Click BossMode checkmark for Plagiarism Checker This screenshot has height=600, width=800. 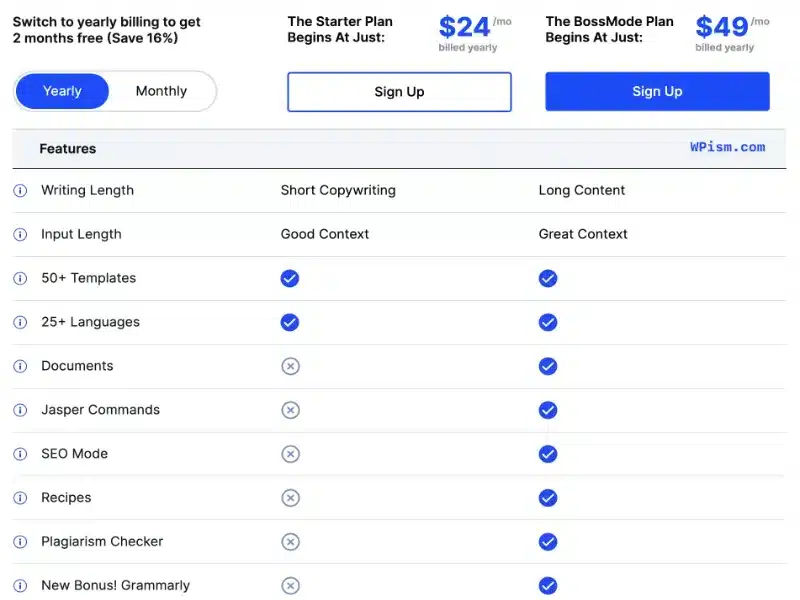point(548,542)
